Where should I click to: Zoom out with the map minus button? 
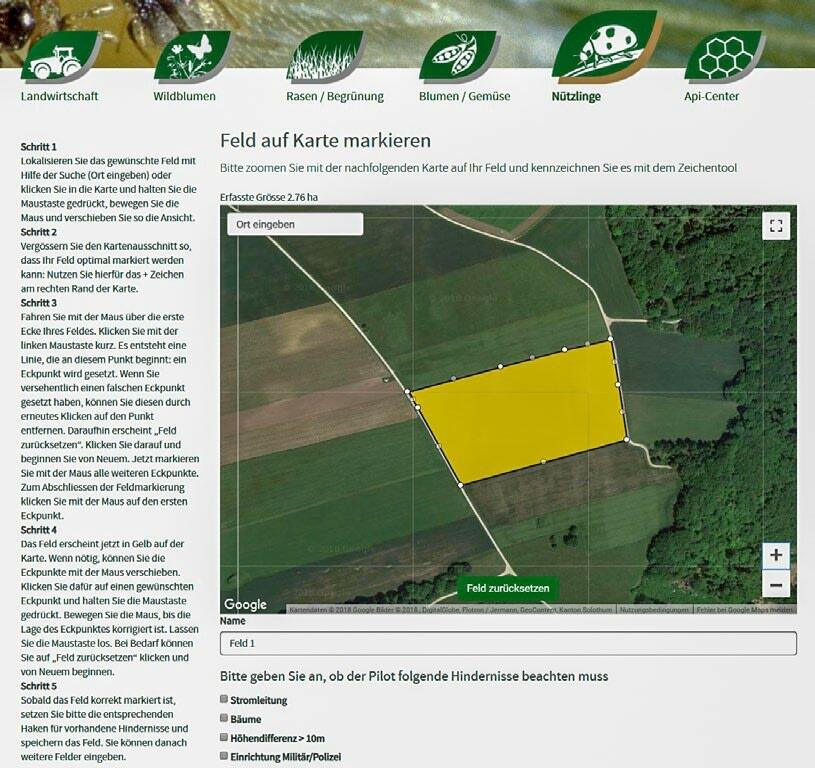coord(776,585)
